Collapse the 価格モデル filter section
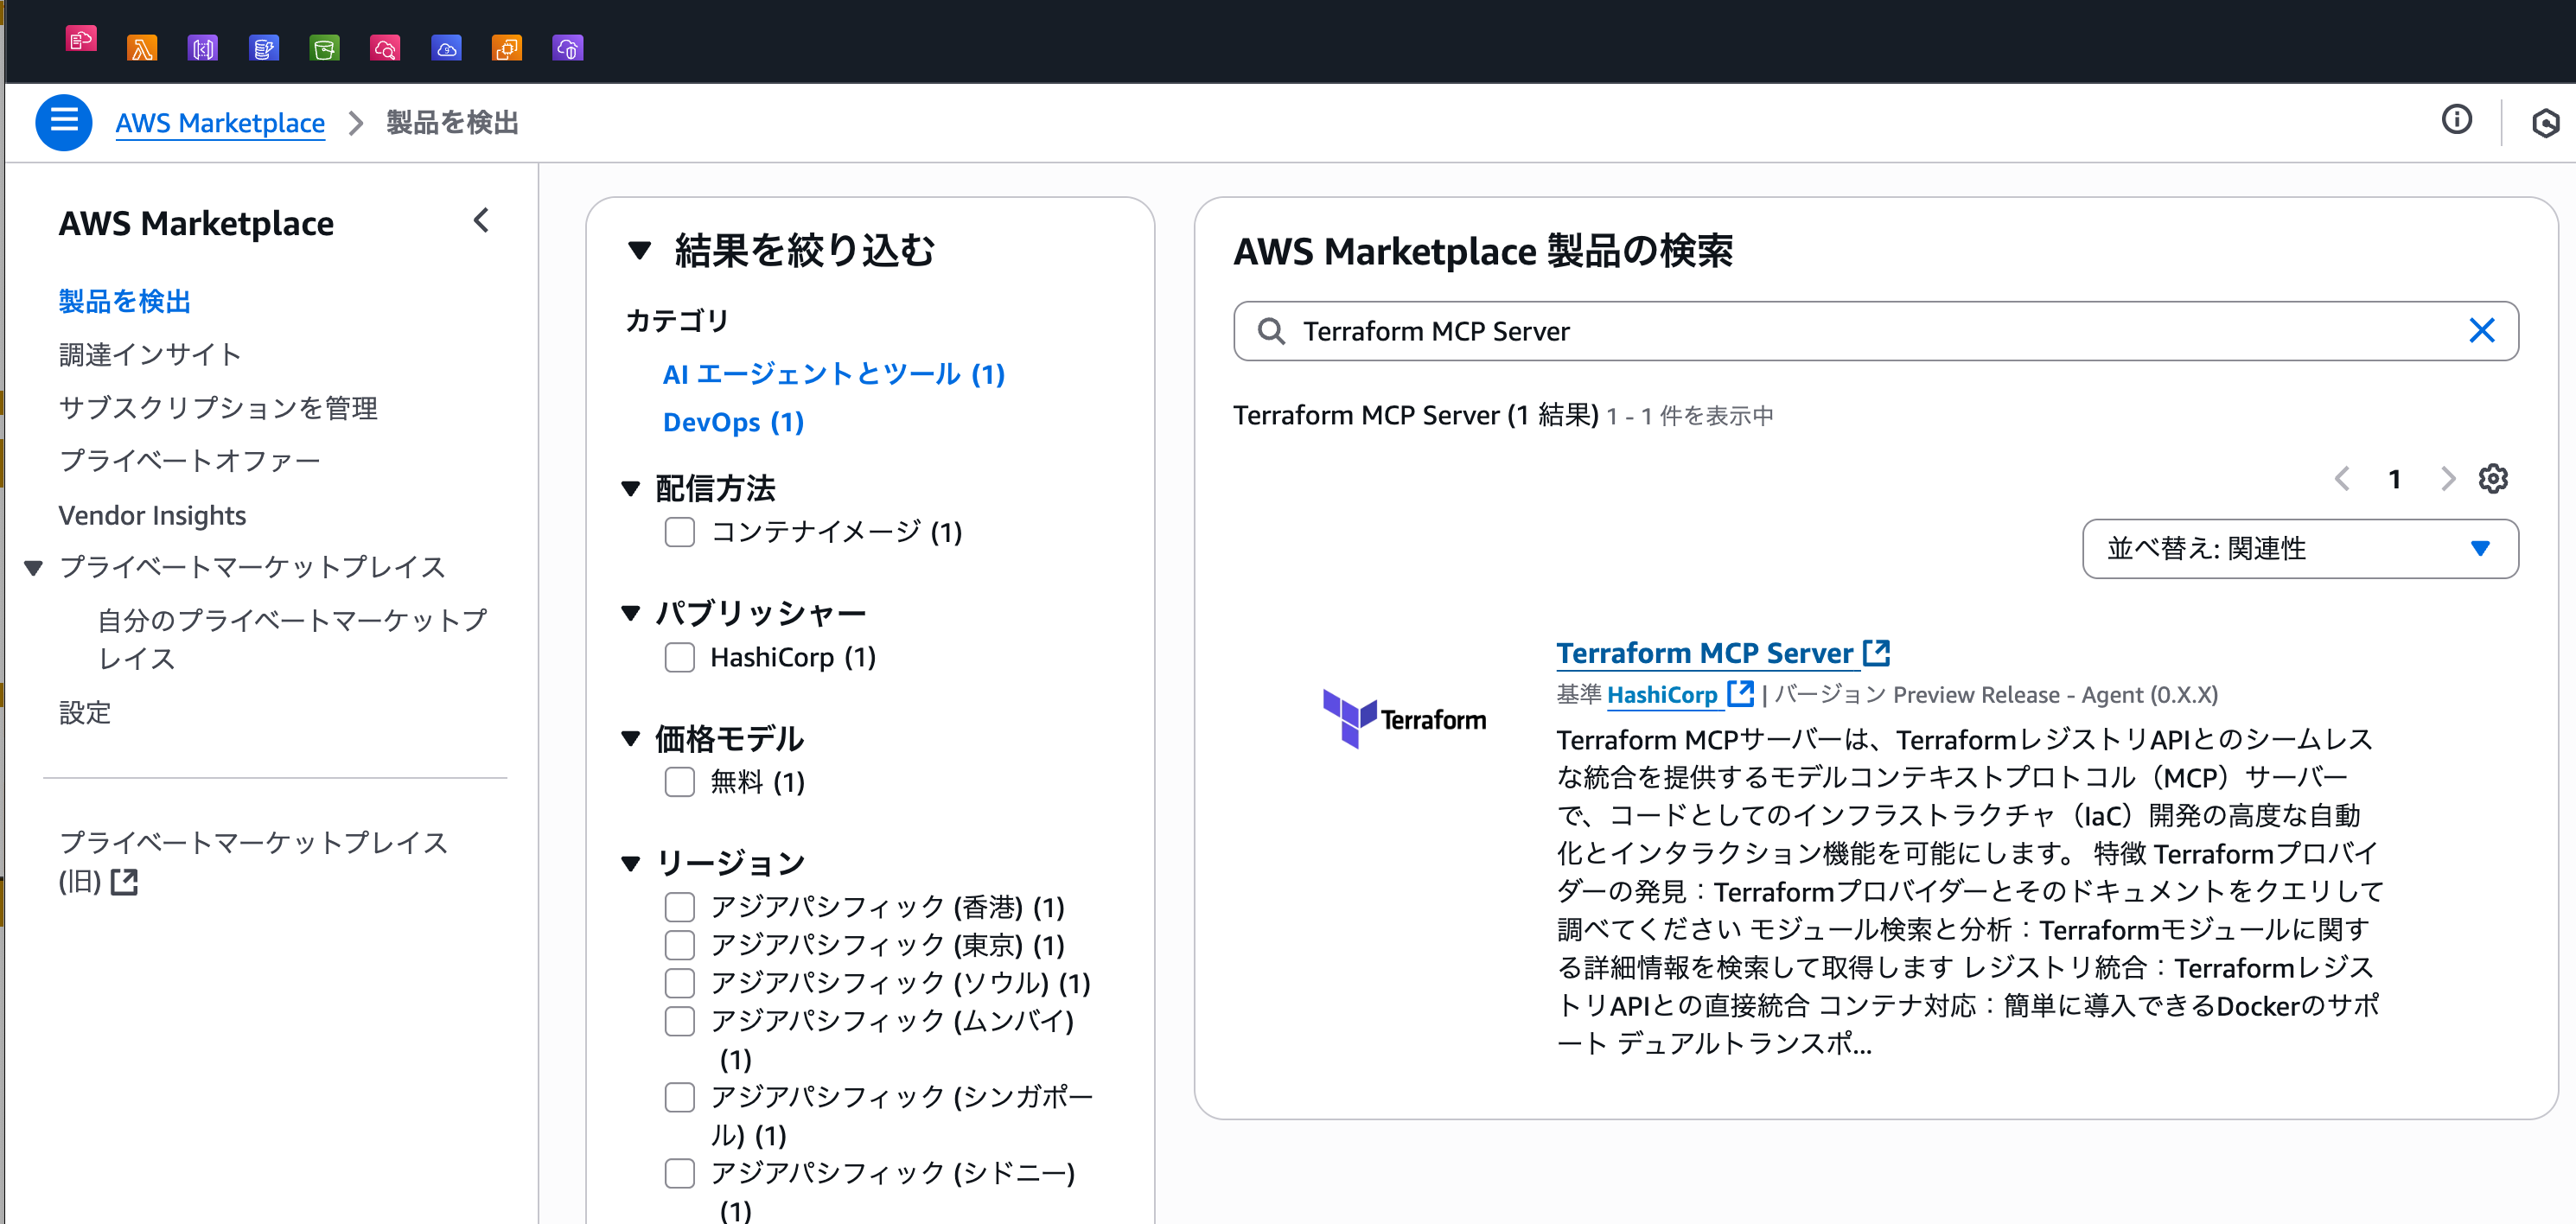The width and height of the screenshot is (2576, 1224). [630, 739]
